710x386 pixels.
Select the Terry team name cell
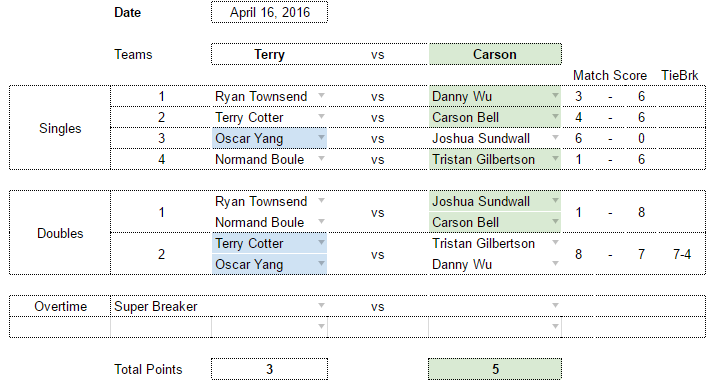(269, 54)
